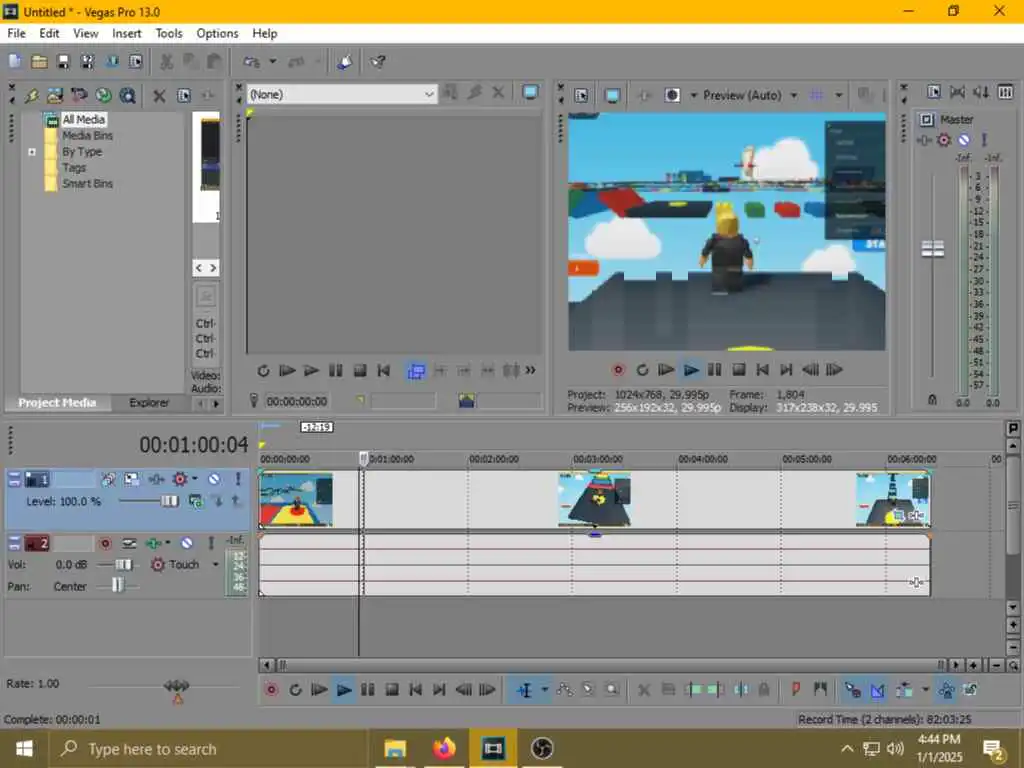Click Trimmer external monitor icon
The image size is (1024, 768).
530,93
